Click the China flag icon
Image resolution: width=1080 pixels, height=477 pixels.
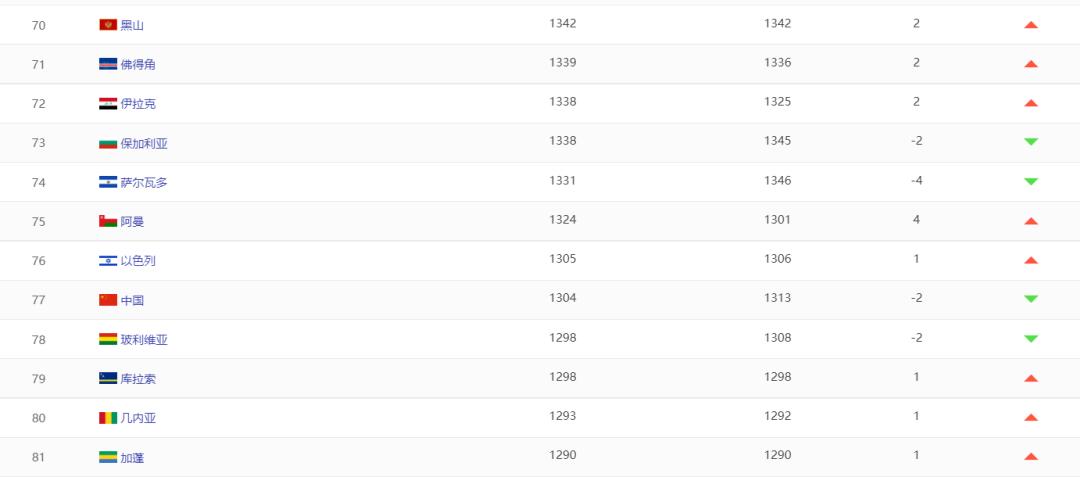click(108, 300)
